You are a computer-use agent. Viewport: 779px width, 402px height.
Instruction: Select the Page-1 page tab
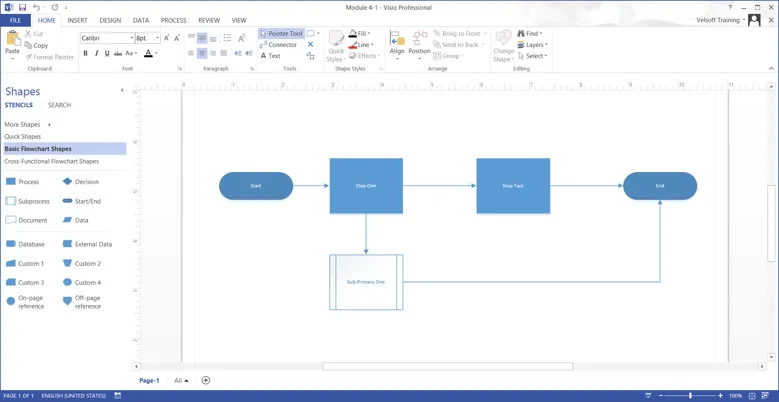149,381
